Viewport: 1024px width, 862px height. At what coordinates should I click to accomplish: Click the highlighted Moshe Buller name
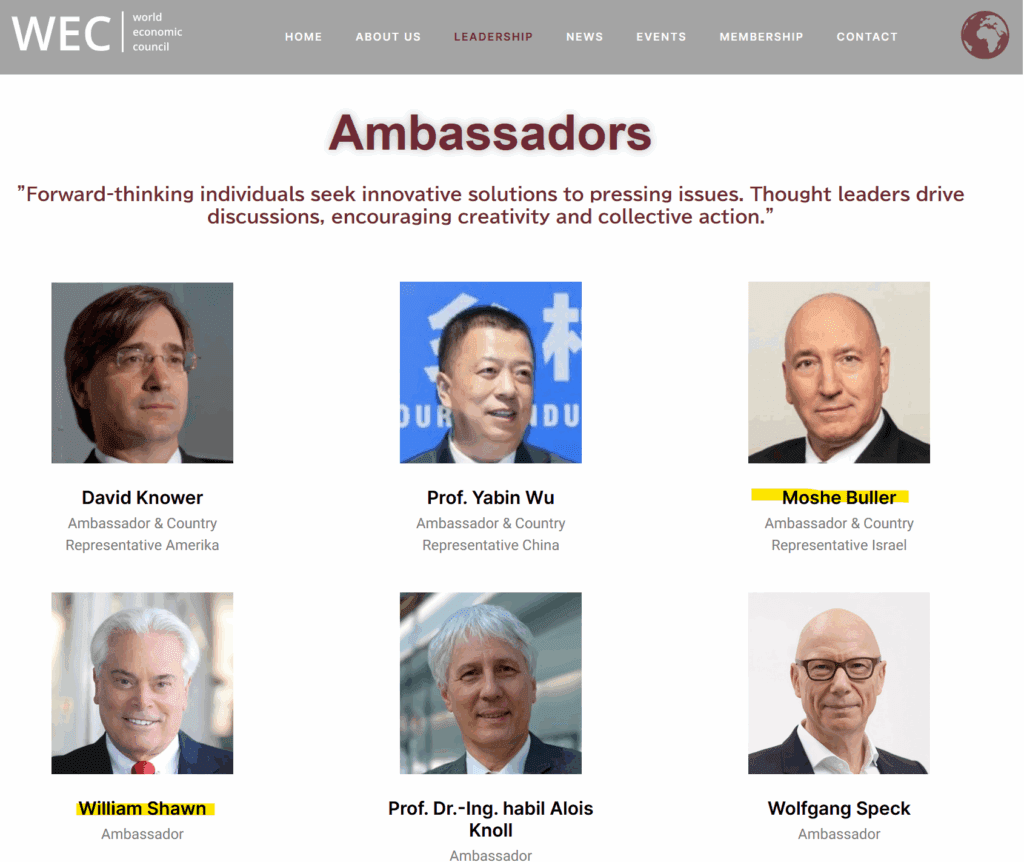tap(838, 497)
